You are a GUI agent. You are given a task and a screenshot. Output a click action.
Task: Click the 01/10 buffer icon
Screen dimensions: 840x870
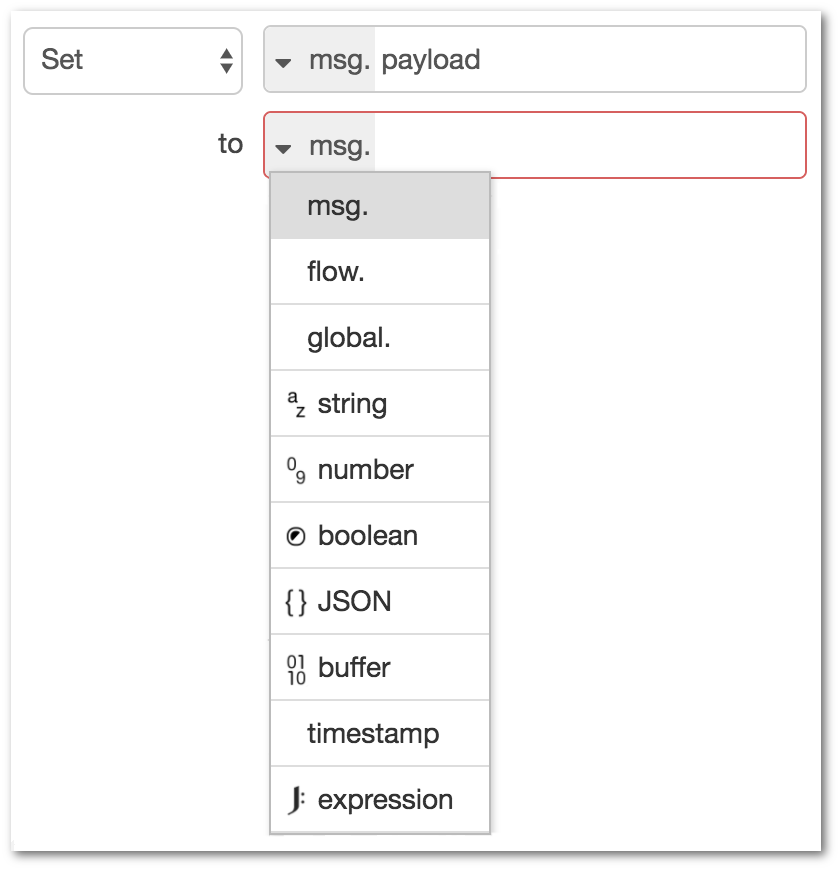296,669
